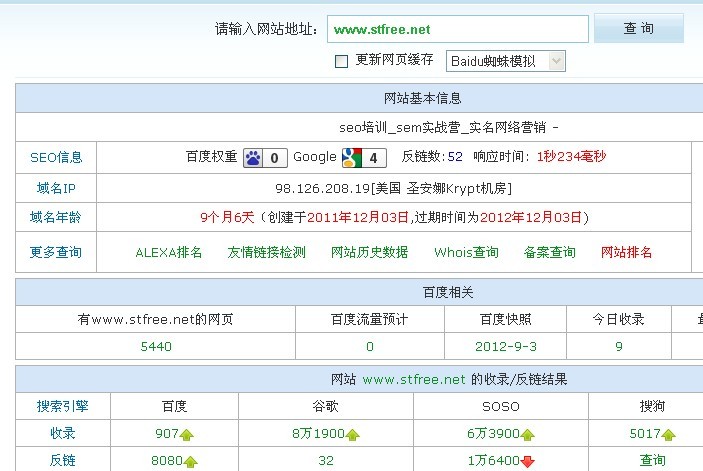Open 网站历史数据 link
703x471 pixels.
tap(369, 252)
